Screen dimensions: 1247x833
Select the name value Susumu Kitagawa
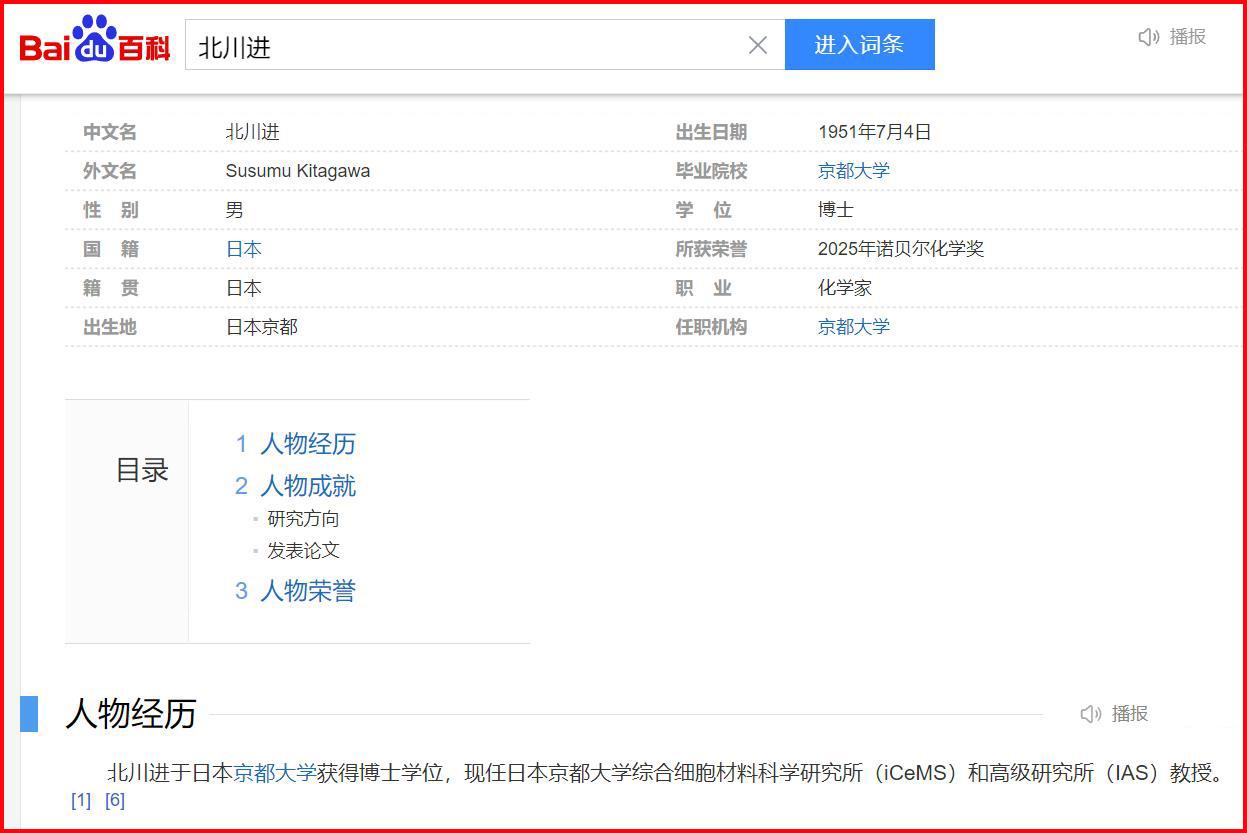(x=298, y=171)
